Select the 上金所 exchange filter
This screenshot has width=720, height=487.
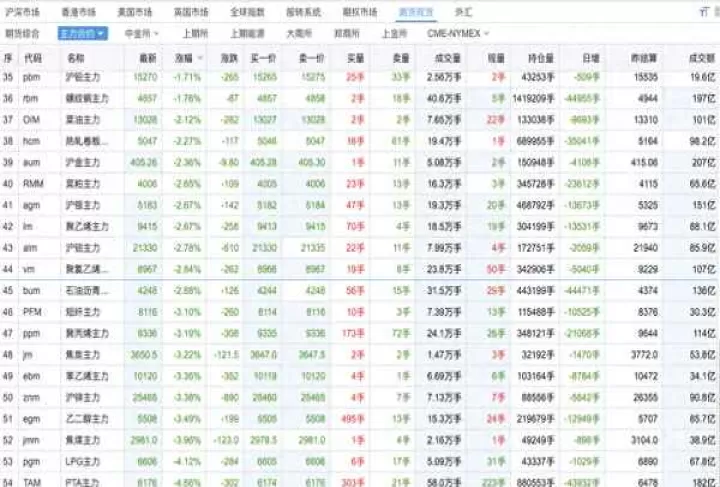tap(394, 34)
